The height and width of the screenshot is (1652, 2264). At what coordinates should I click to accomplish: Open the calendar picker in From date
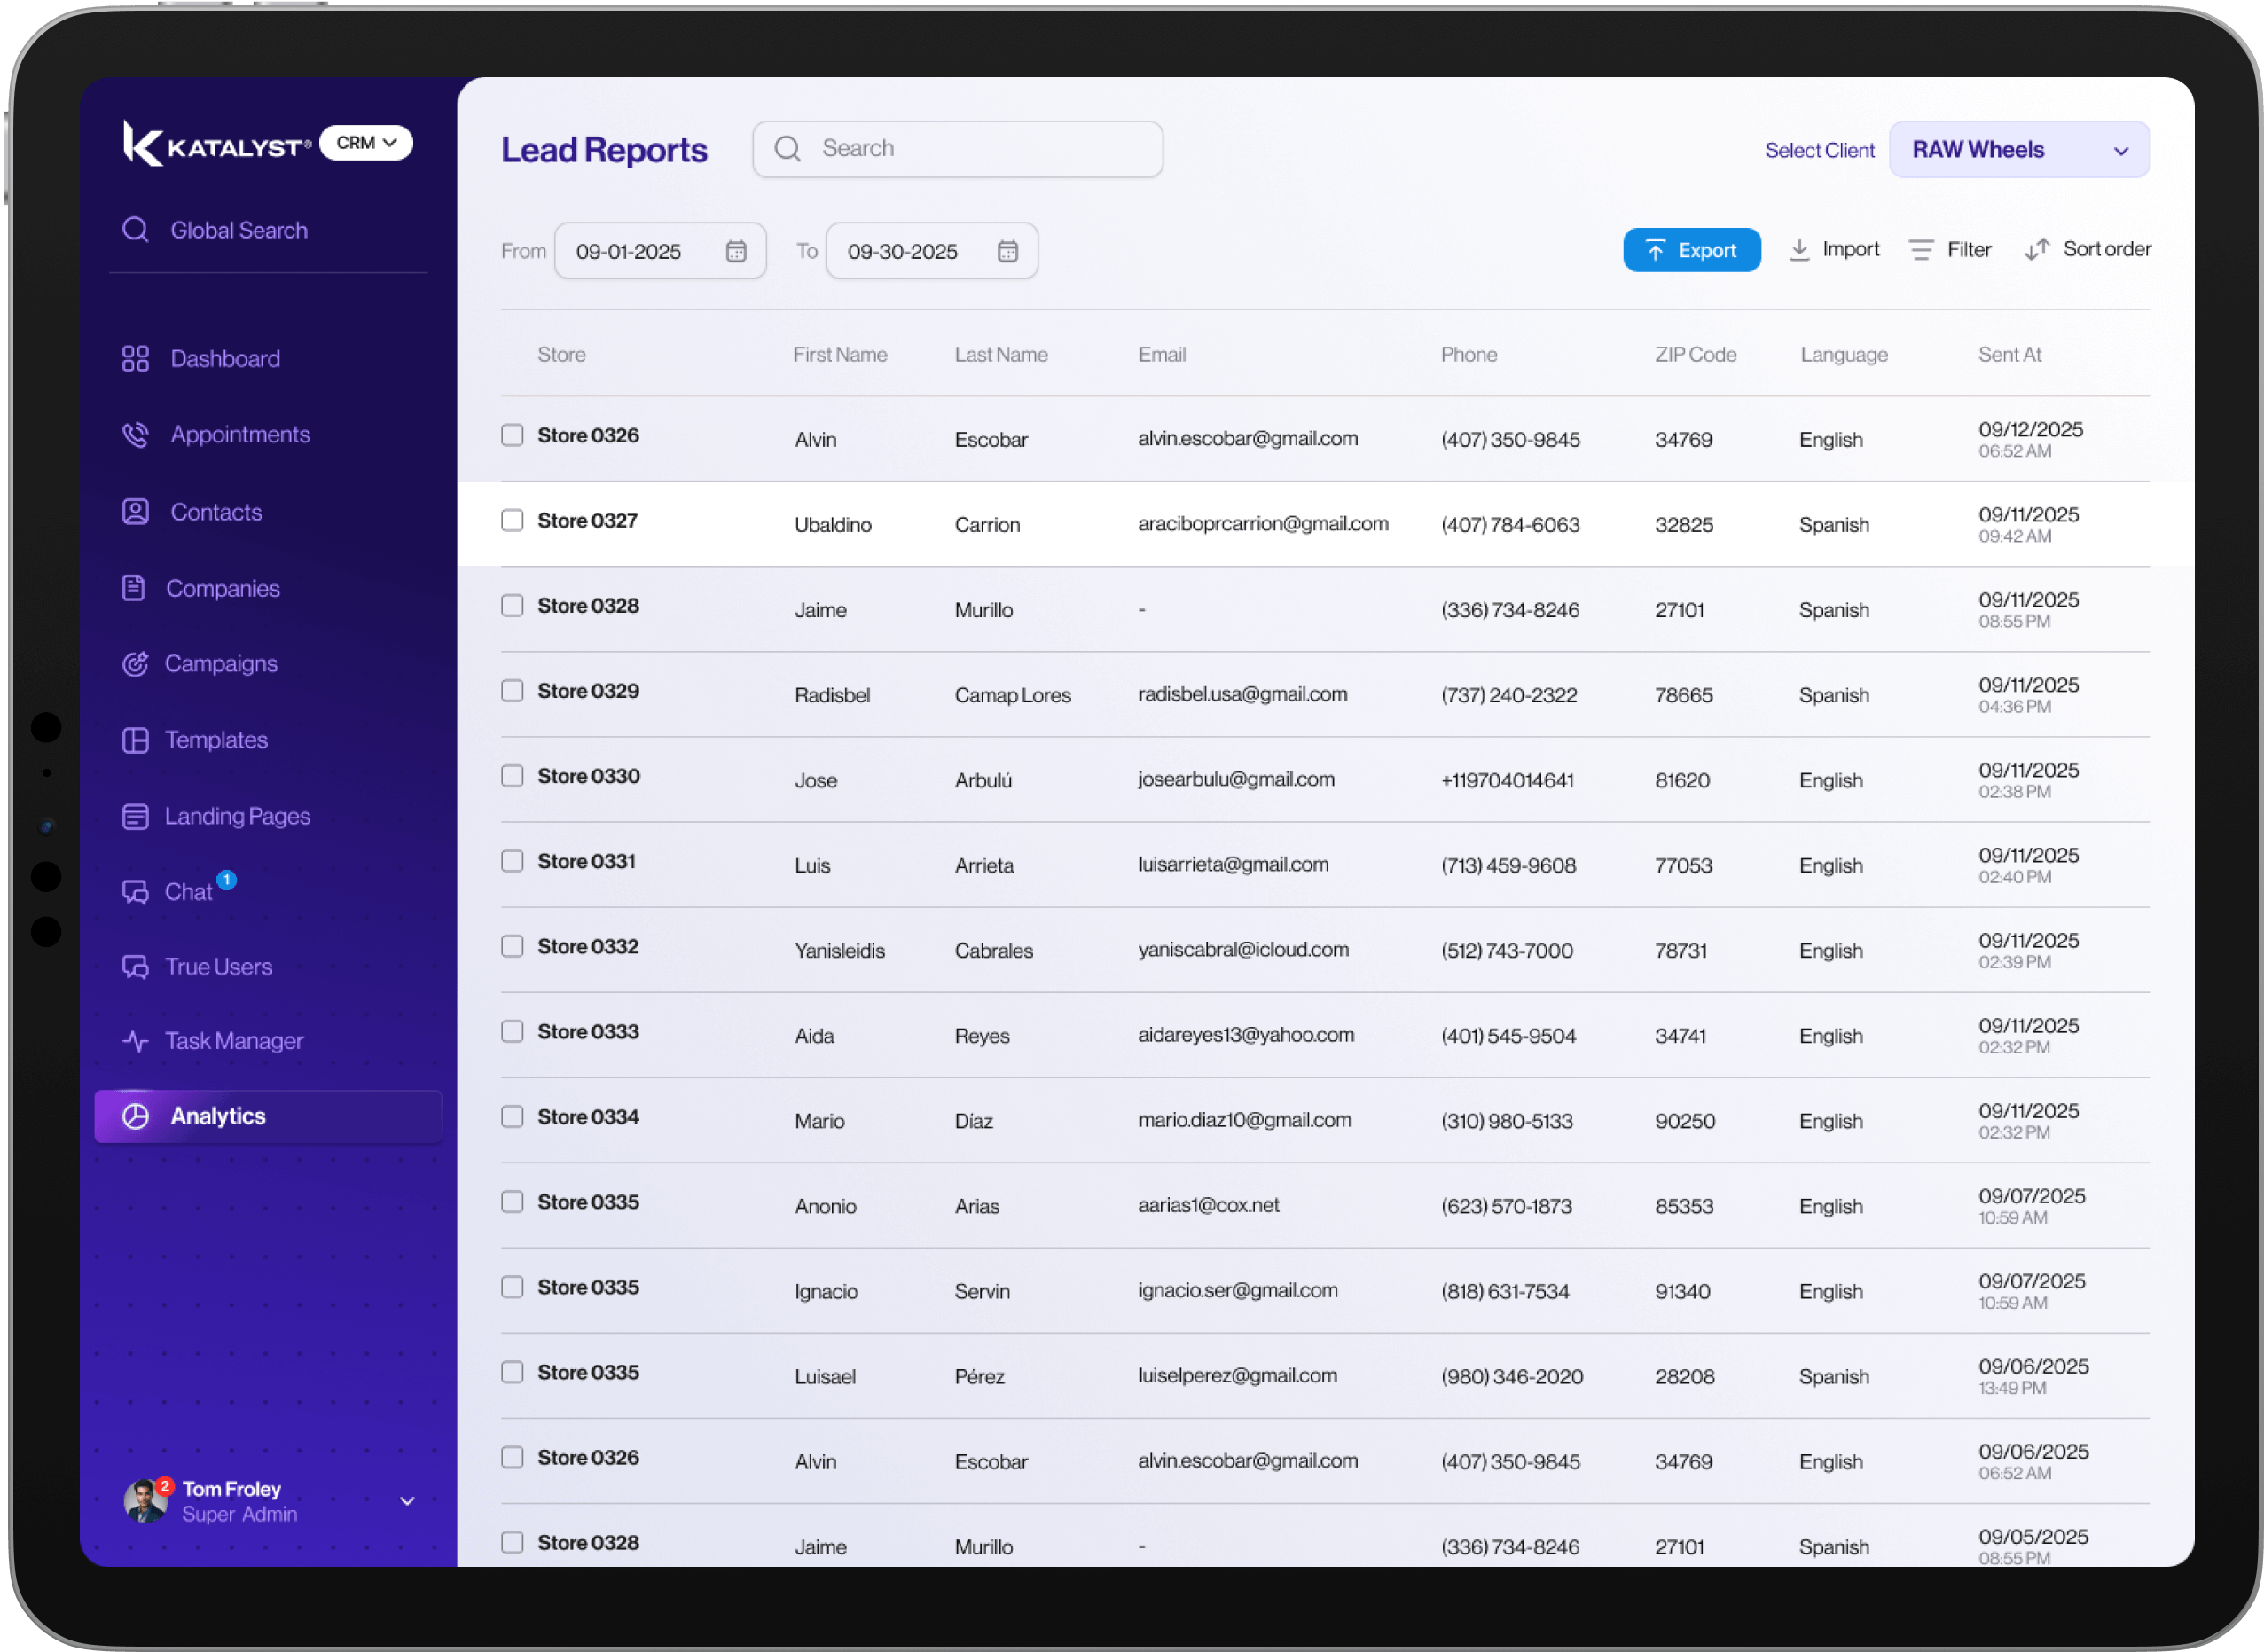(x=736, y=251)
